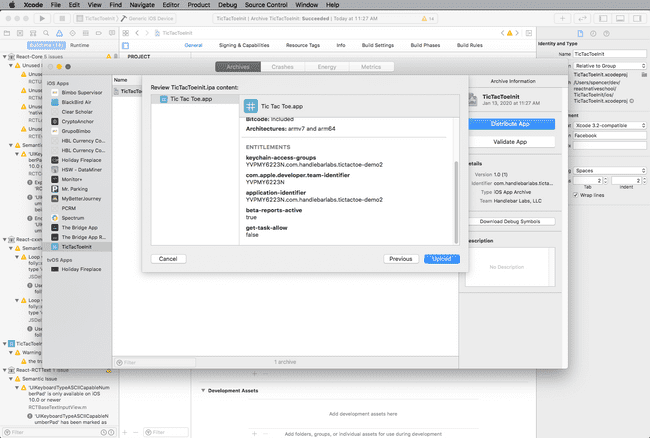This screenshot has width=650, height=438.
Task: Open the Test navigator diamond icon
Action: click(x=73, y=33)
